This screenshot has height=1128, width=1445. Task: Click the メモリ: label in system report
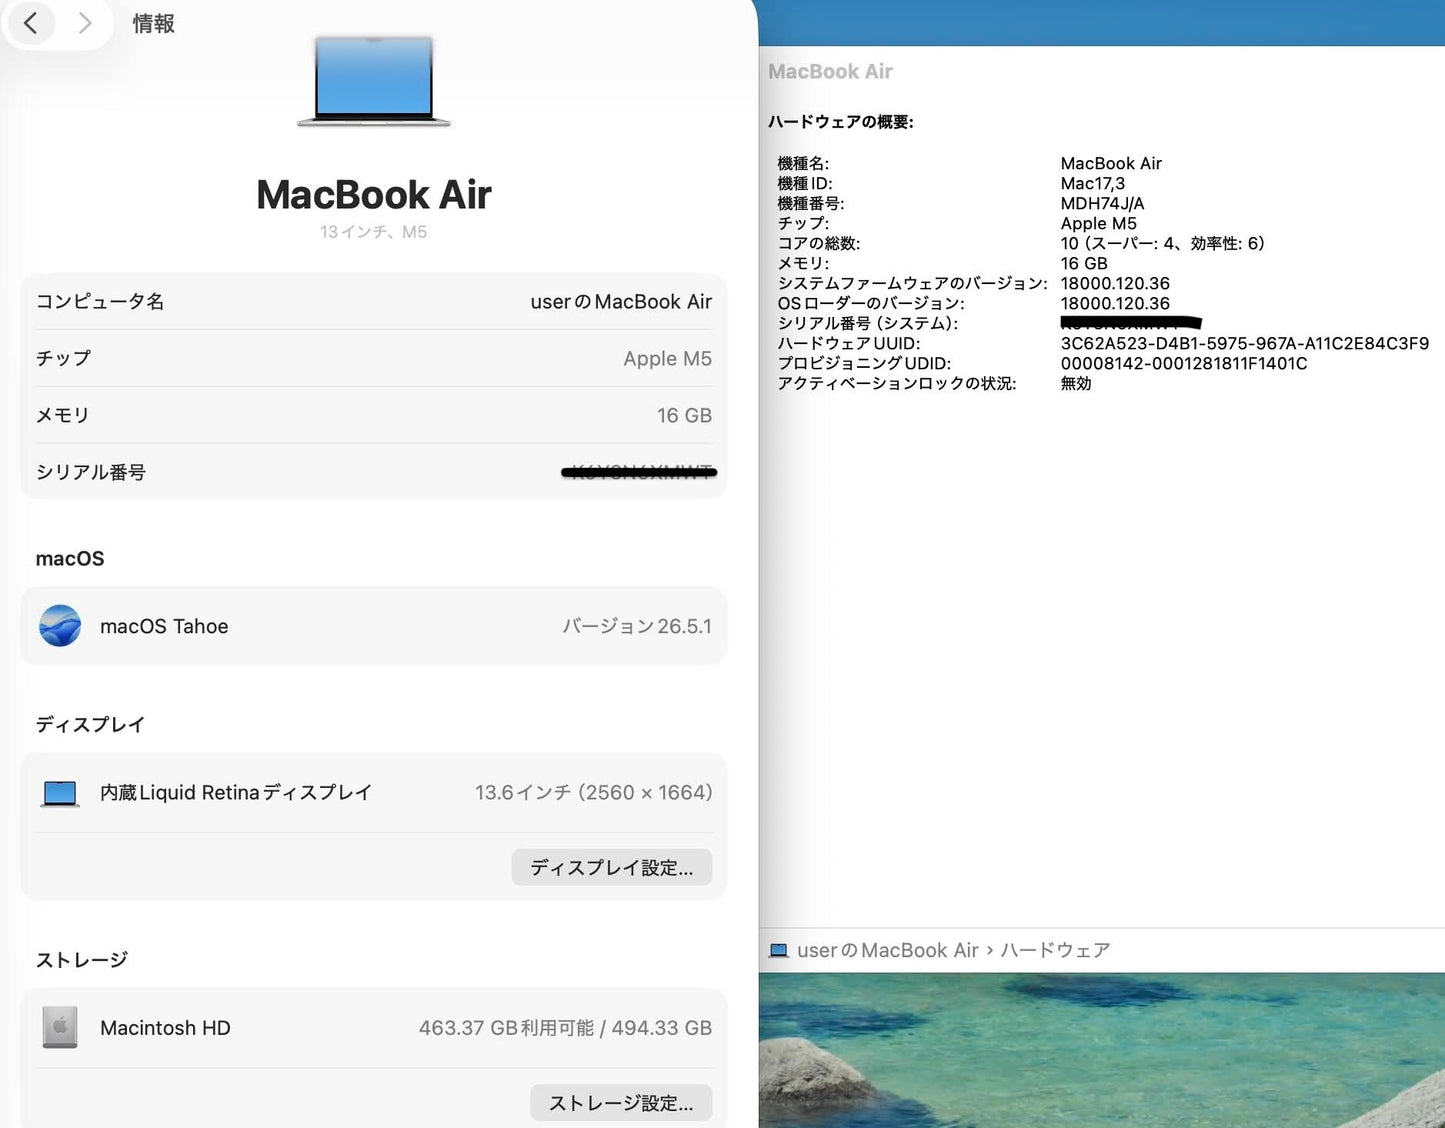803,264
